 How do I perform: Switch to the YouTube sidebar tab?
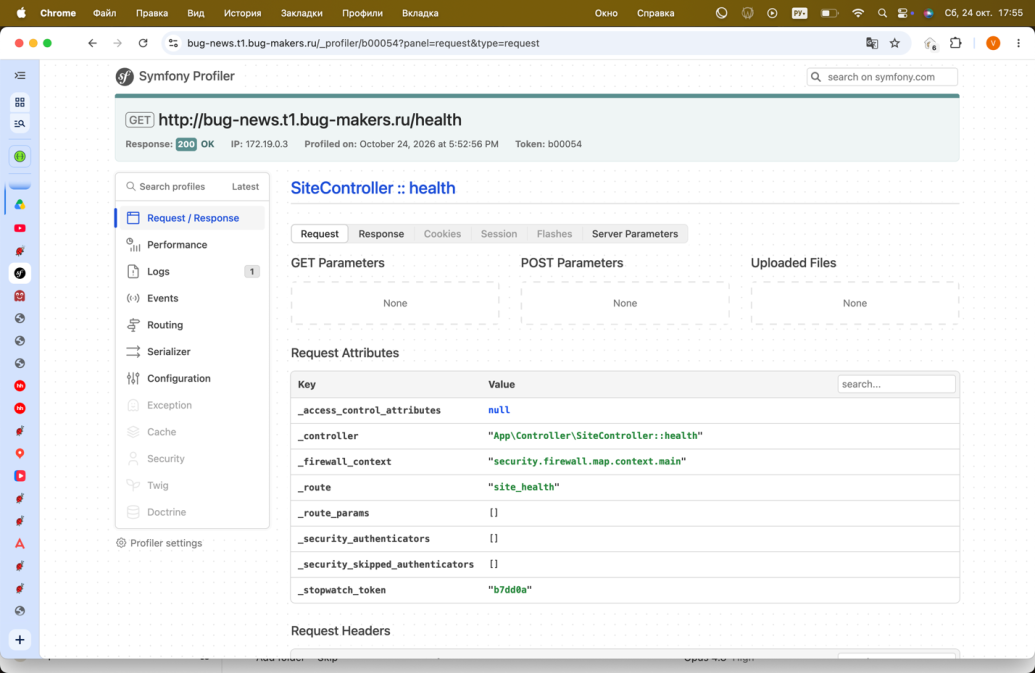[20, 228]
